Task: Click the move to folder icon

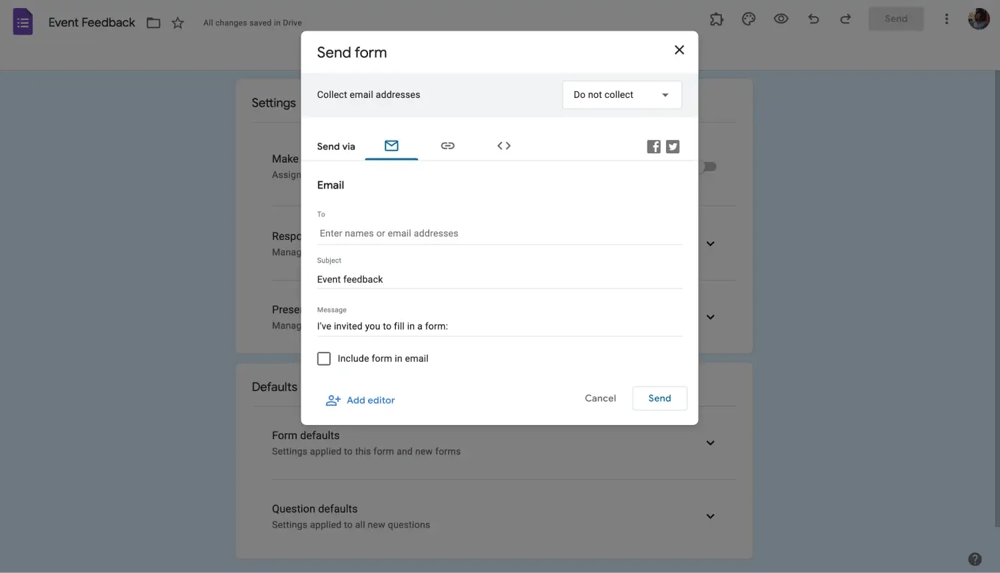Action: [x=153, y=23]
